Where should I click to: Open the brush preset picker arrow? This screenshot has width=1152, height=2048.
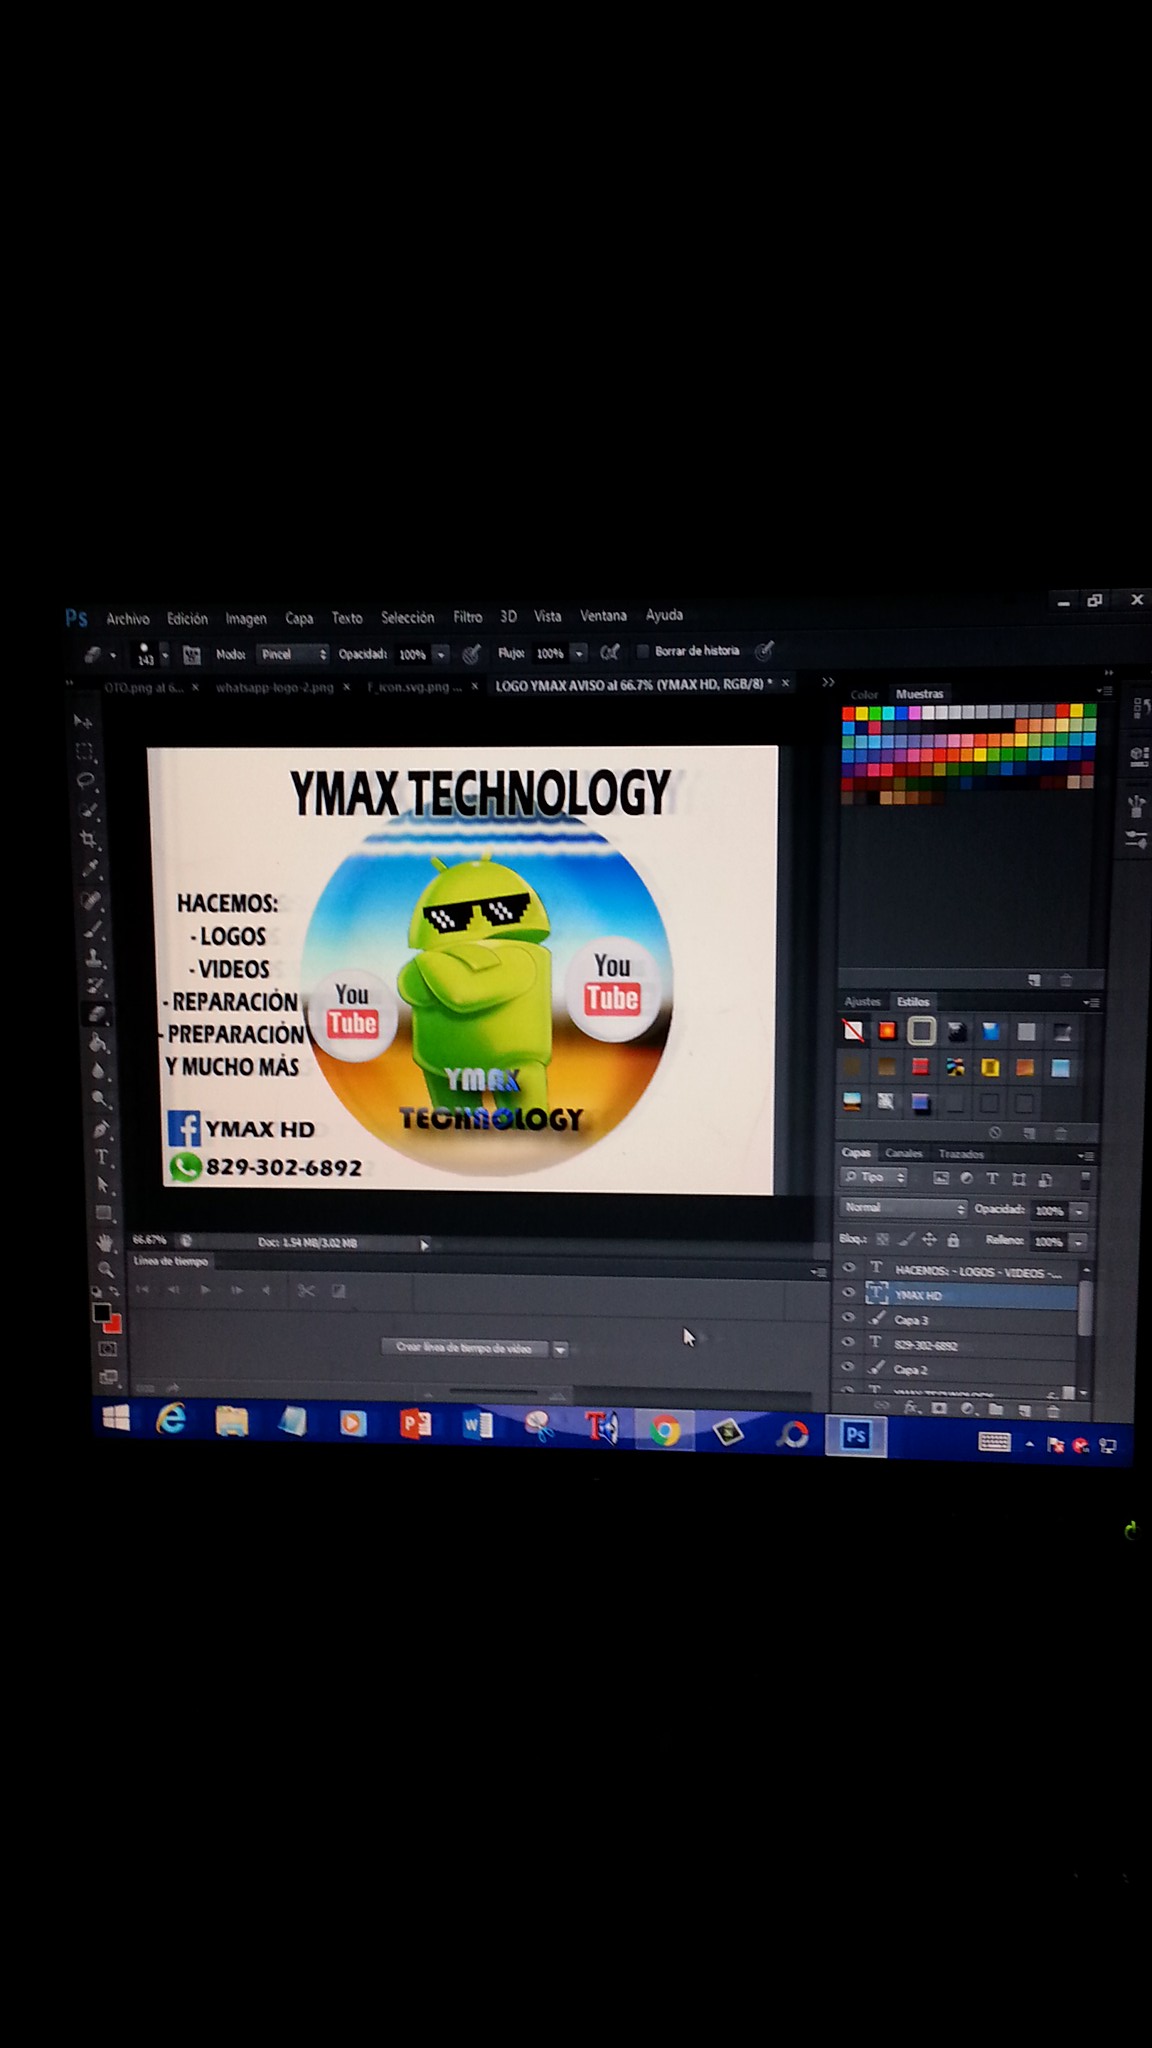(164, 656)
